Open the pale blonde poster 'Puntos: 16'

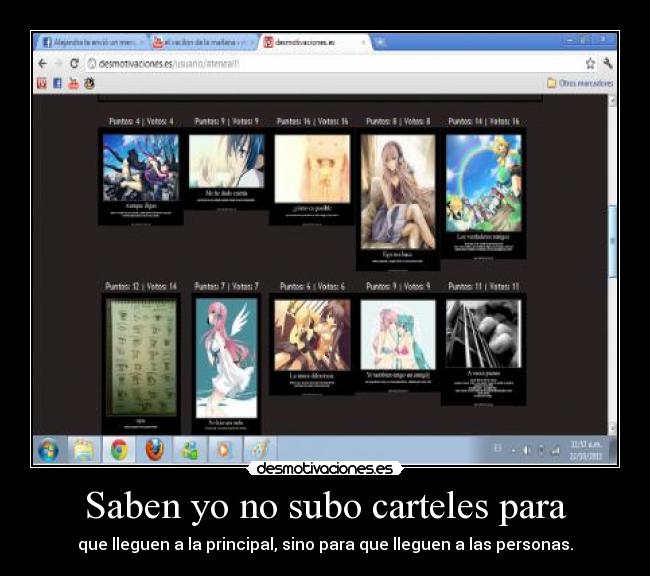[312, 177]
